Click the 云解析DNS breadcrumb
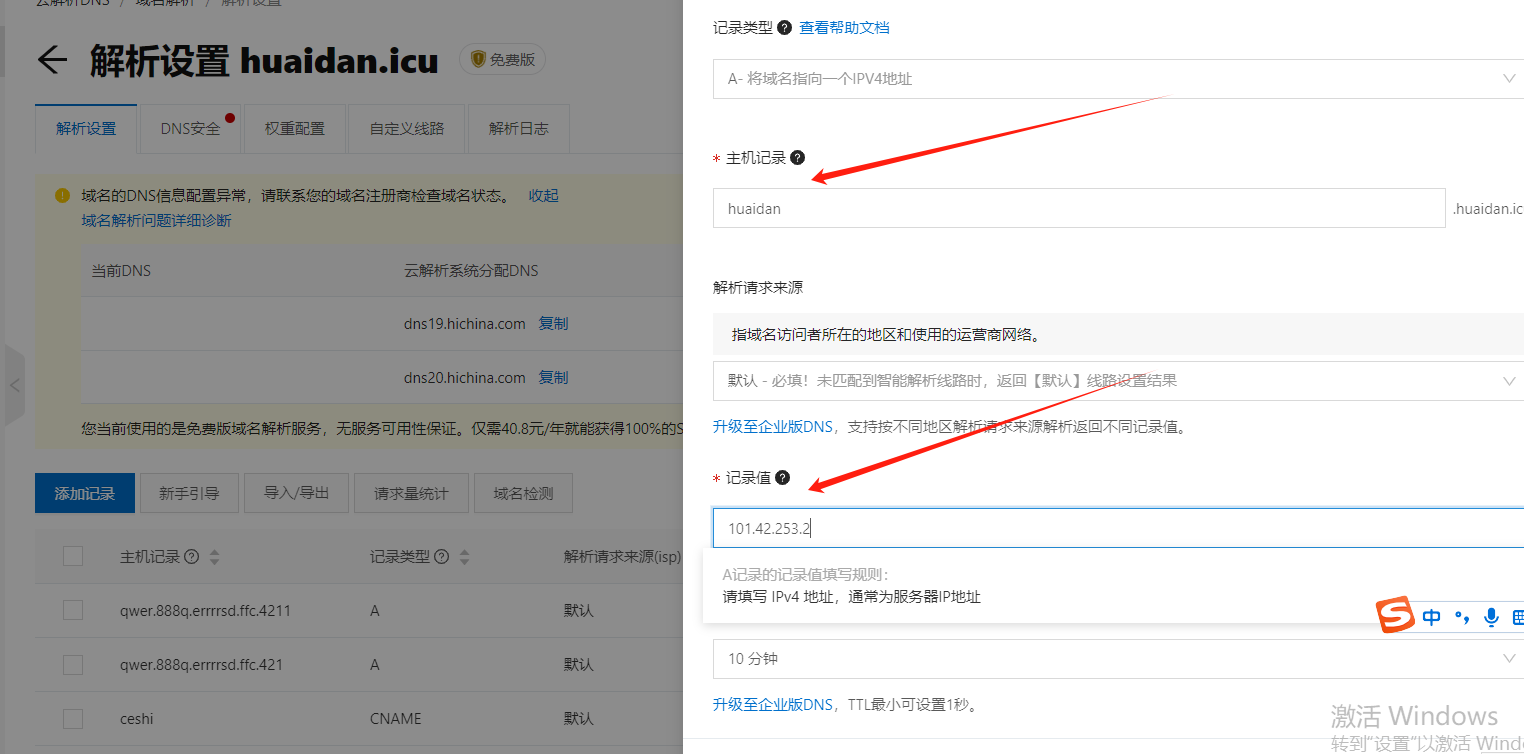Viewport: 1524px width, 754px height. point(74,3)
